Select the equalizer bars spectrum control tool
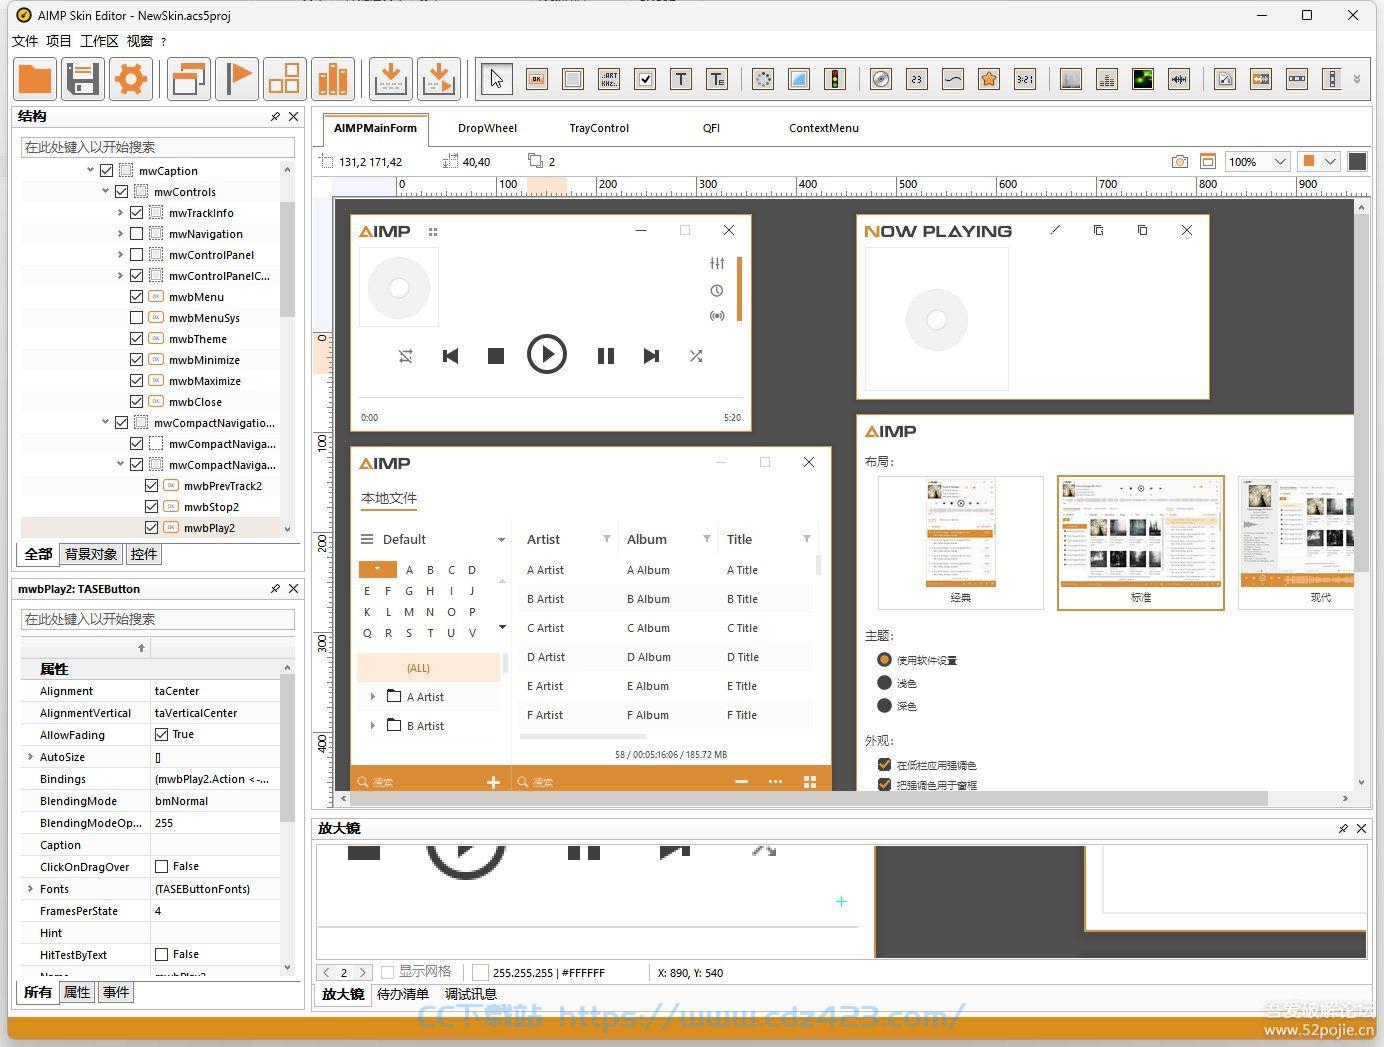 tap(1107, 79)
